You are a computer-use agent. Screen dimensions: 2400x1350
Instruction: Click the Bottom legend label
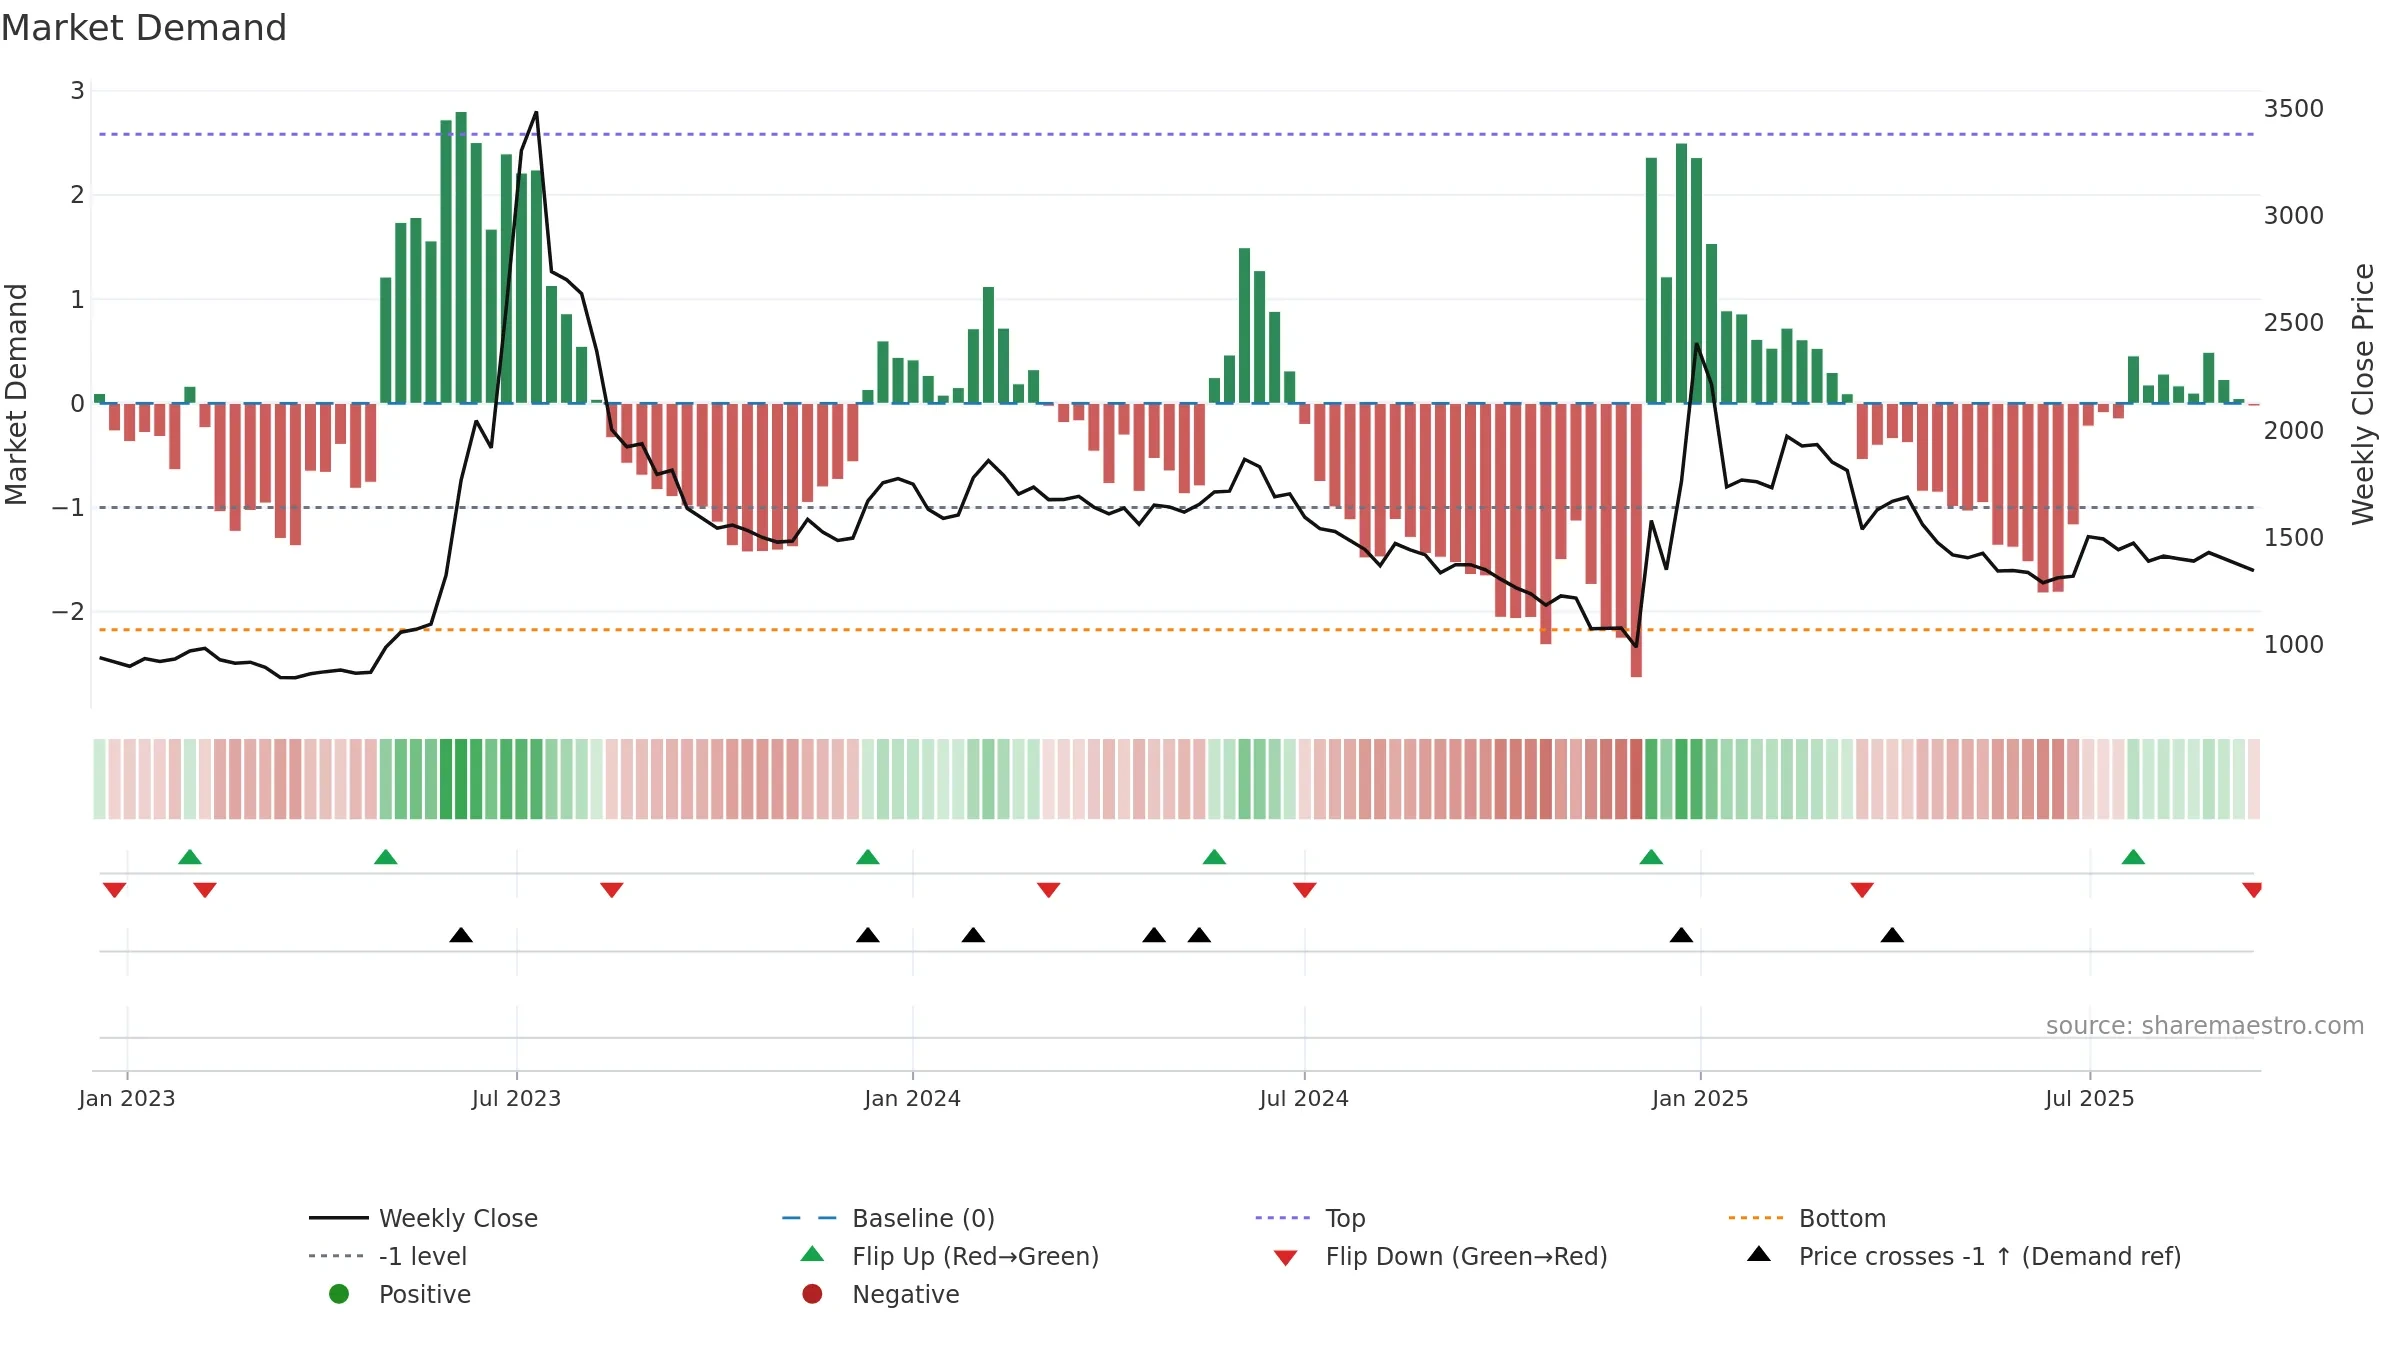tap(1842, 1218)
